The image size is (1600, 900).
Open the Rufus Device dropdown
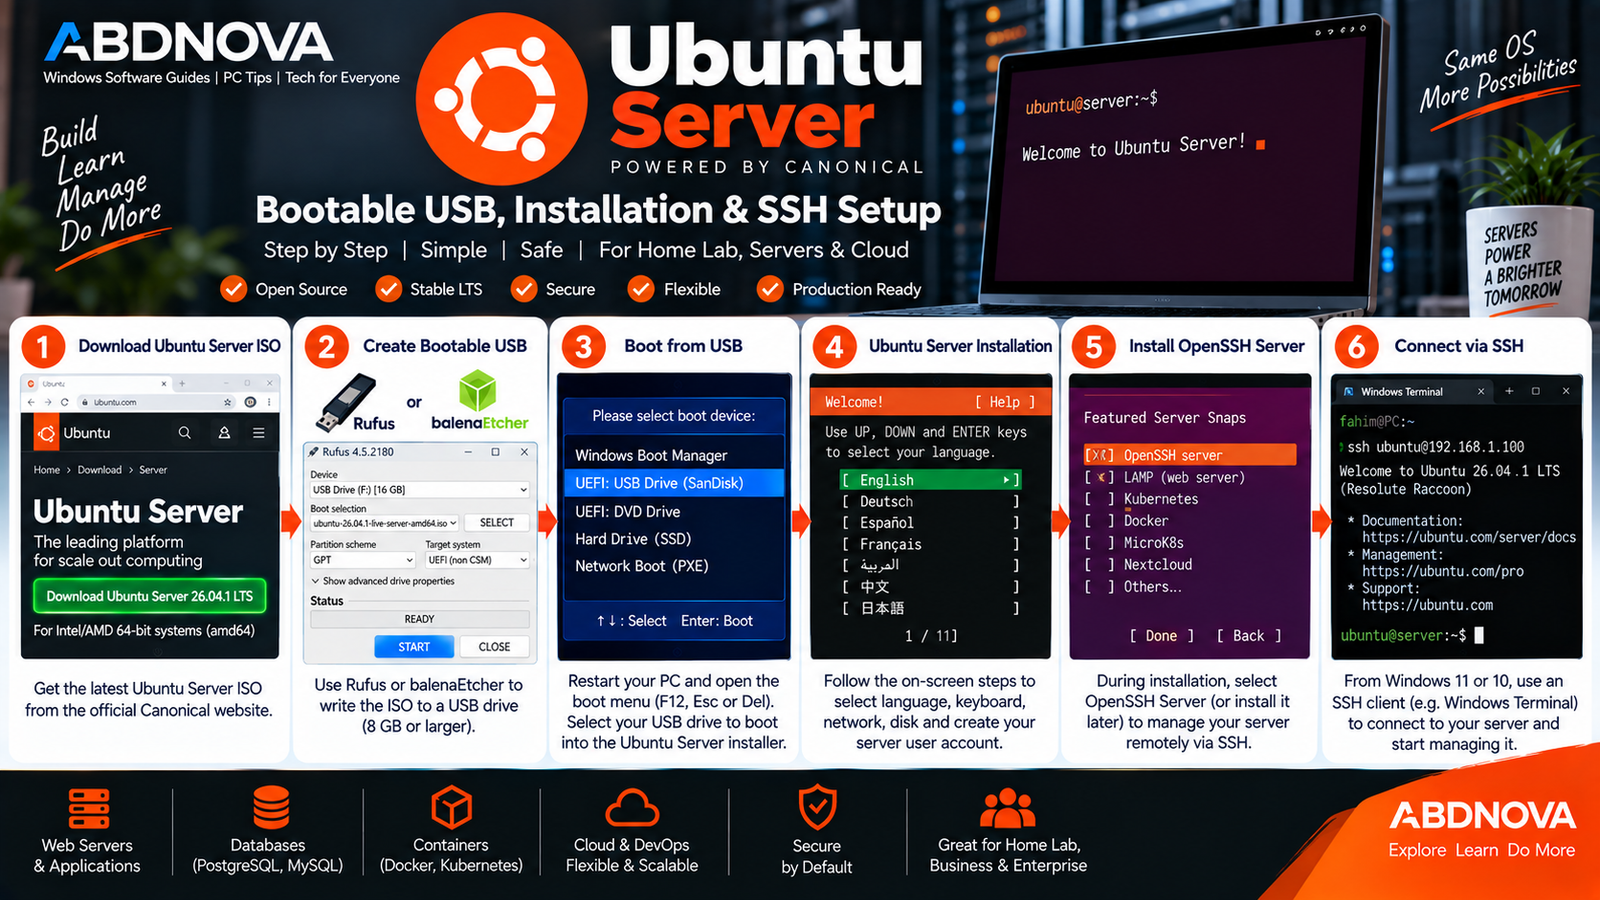click(419, 490)
